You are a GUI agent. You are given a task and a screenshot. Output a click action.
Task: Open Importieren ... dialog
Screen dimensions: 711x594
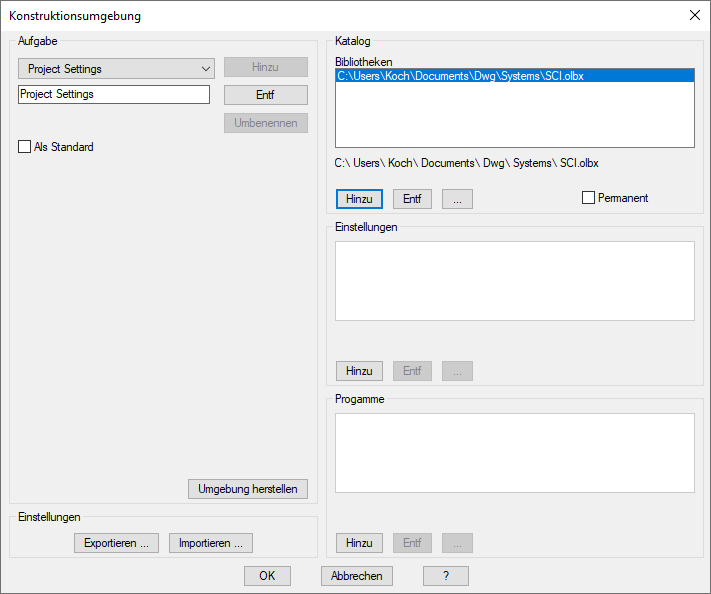(211, 543)
